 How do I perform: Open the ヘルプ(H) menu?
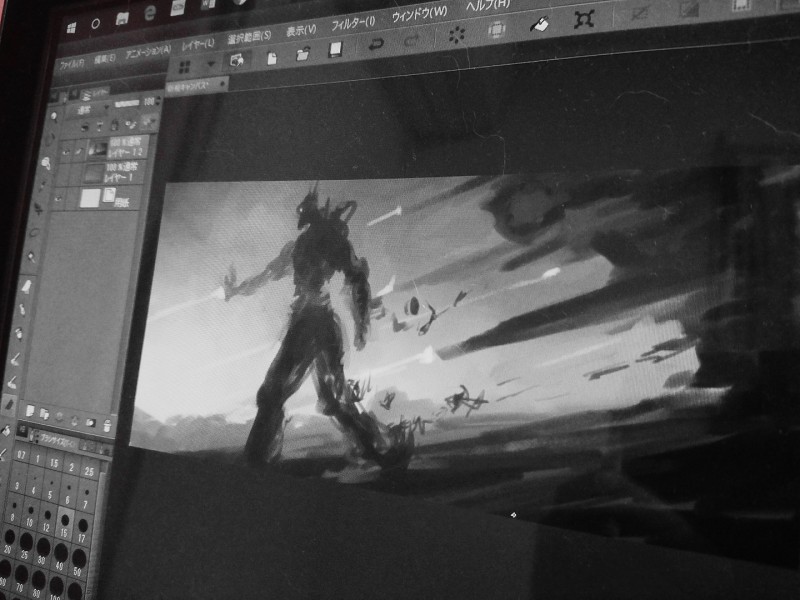[487, 5]
